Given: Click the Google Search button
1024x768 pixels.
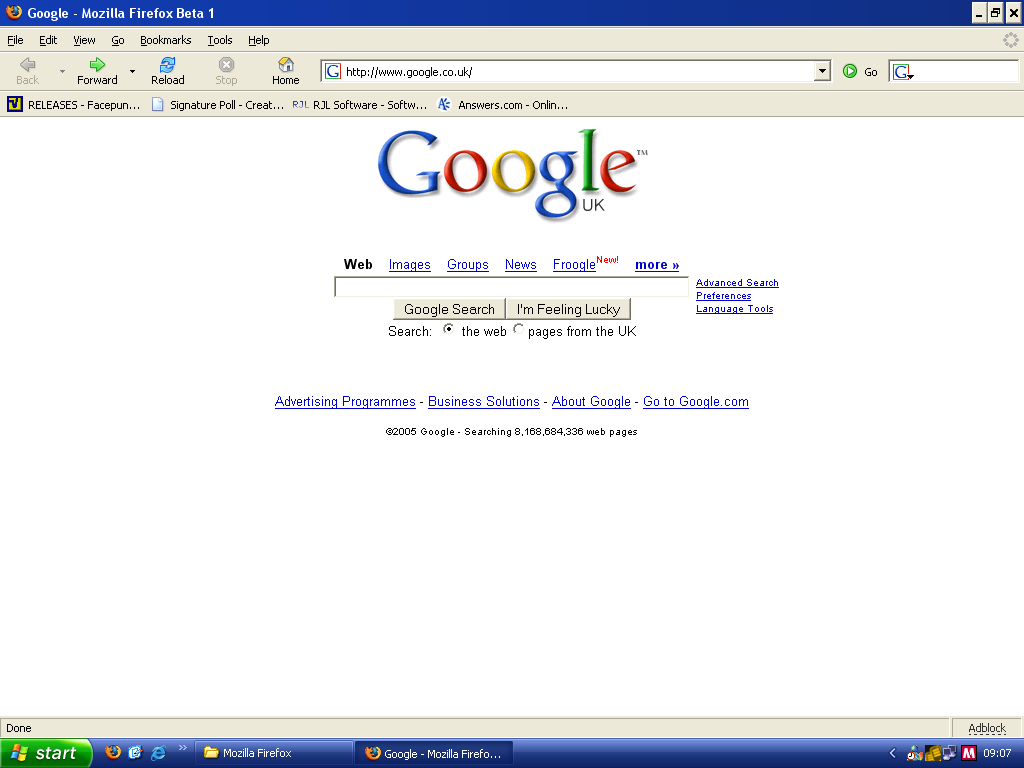Looking at the screenshot, I should (x=449, y=309).
